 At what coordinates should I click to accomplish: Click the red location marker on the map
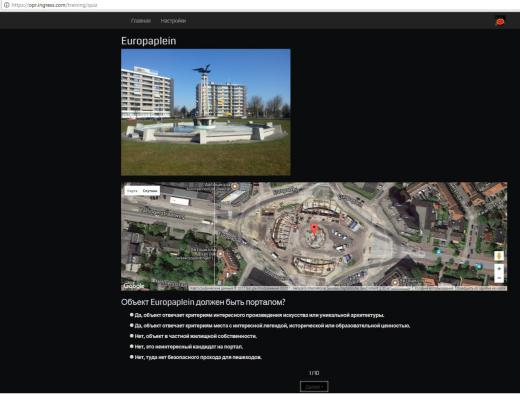[314, 230]
